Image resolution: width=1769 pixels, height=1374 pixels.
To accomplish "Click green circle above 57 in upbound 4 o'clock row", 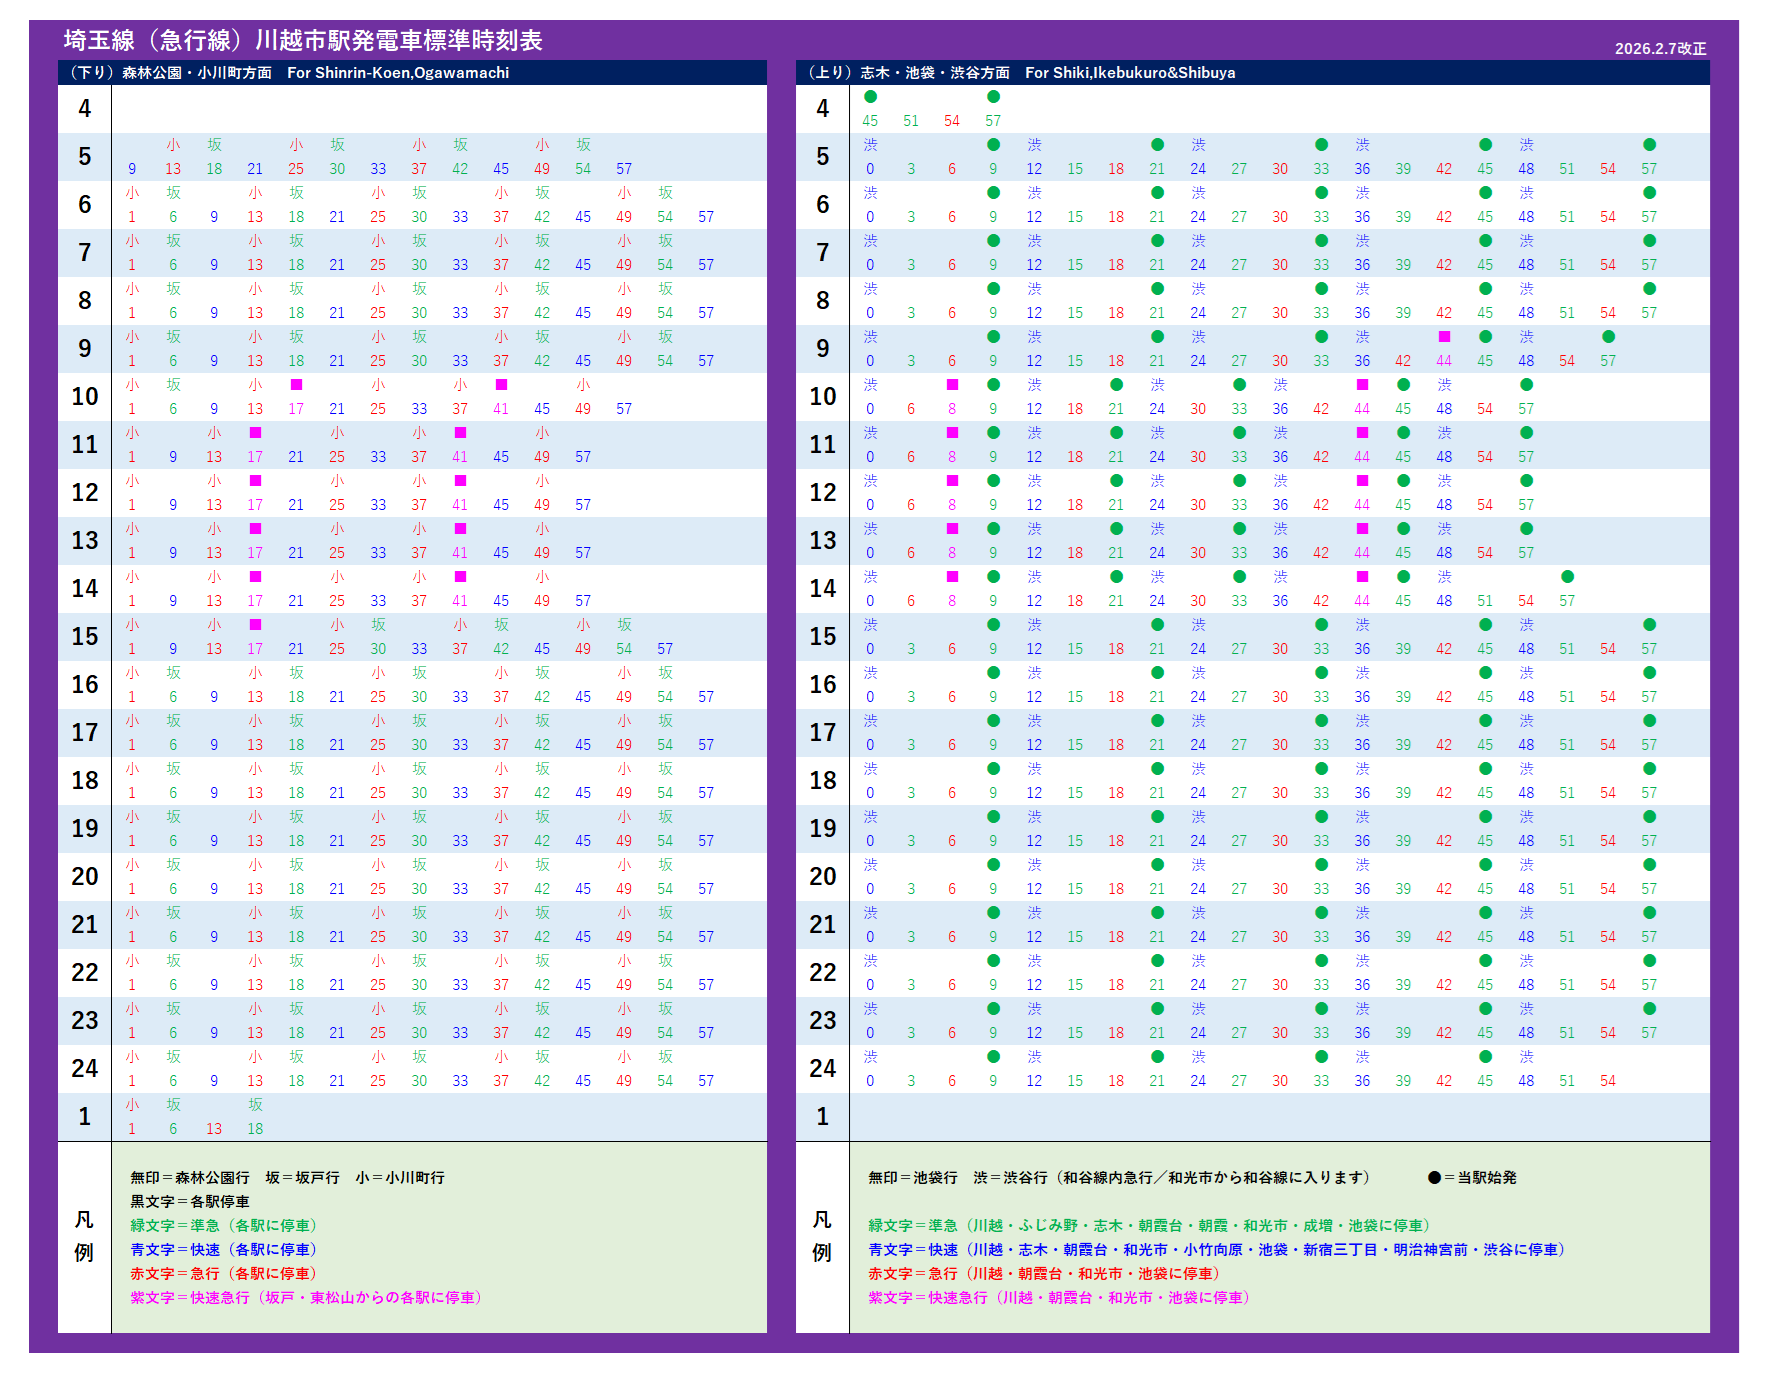I will tap(993, 97).
